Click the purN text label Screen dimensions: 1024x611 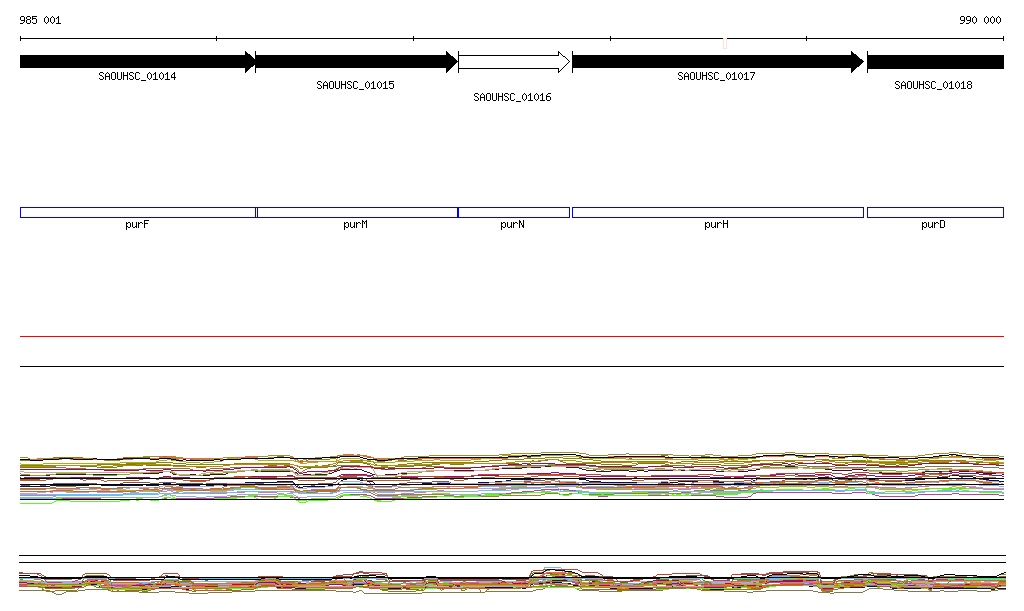tap(512, 225)
